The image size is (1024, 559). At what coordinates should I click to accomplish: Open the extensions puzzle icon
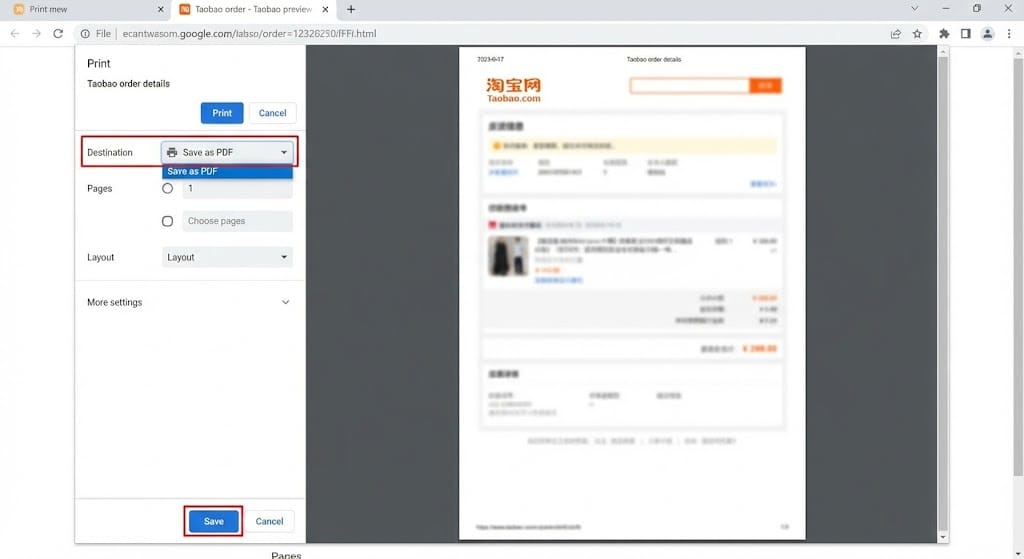(x=944, y=33)
